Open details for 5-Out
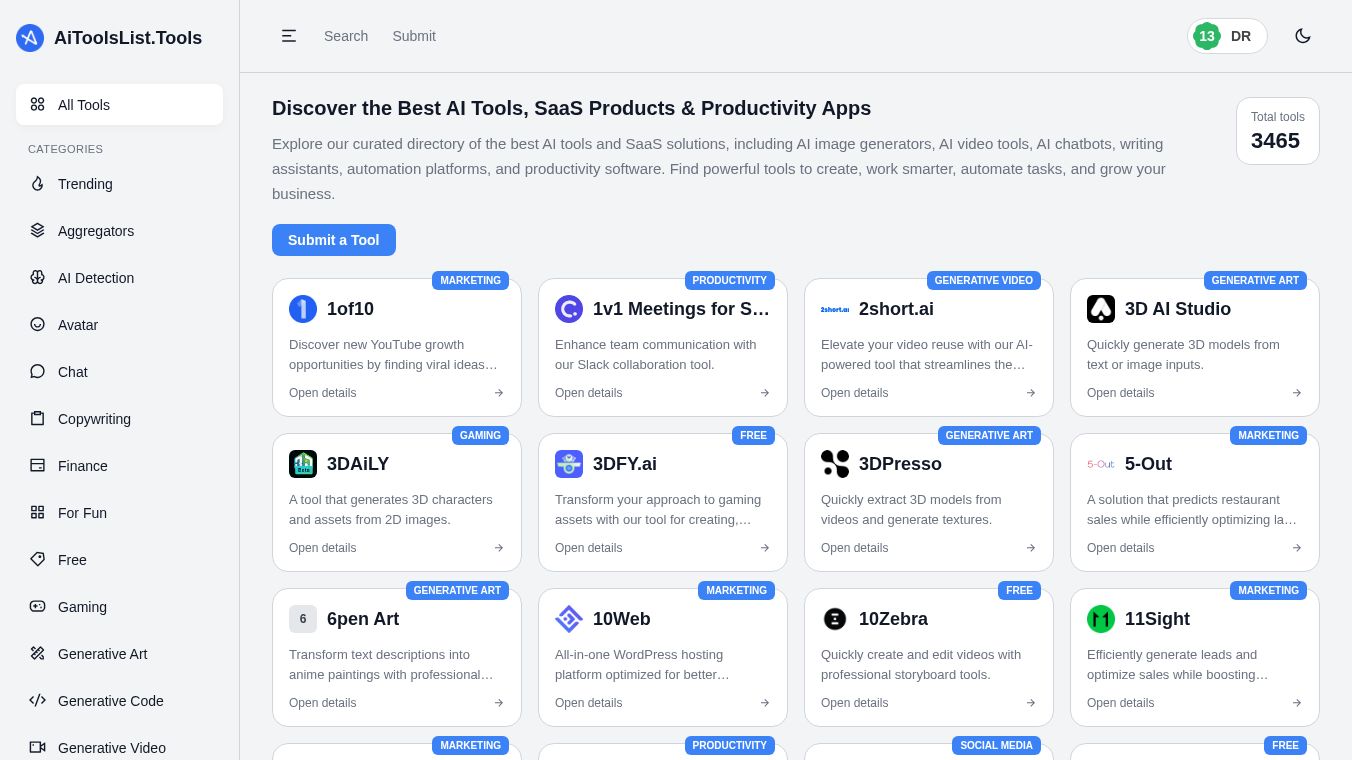 1195,548
